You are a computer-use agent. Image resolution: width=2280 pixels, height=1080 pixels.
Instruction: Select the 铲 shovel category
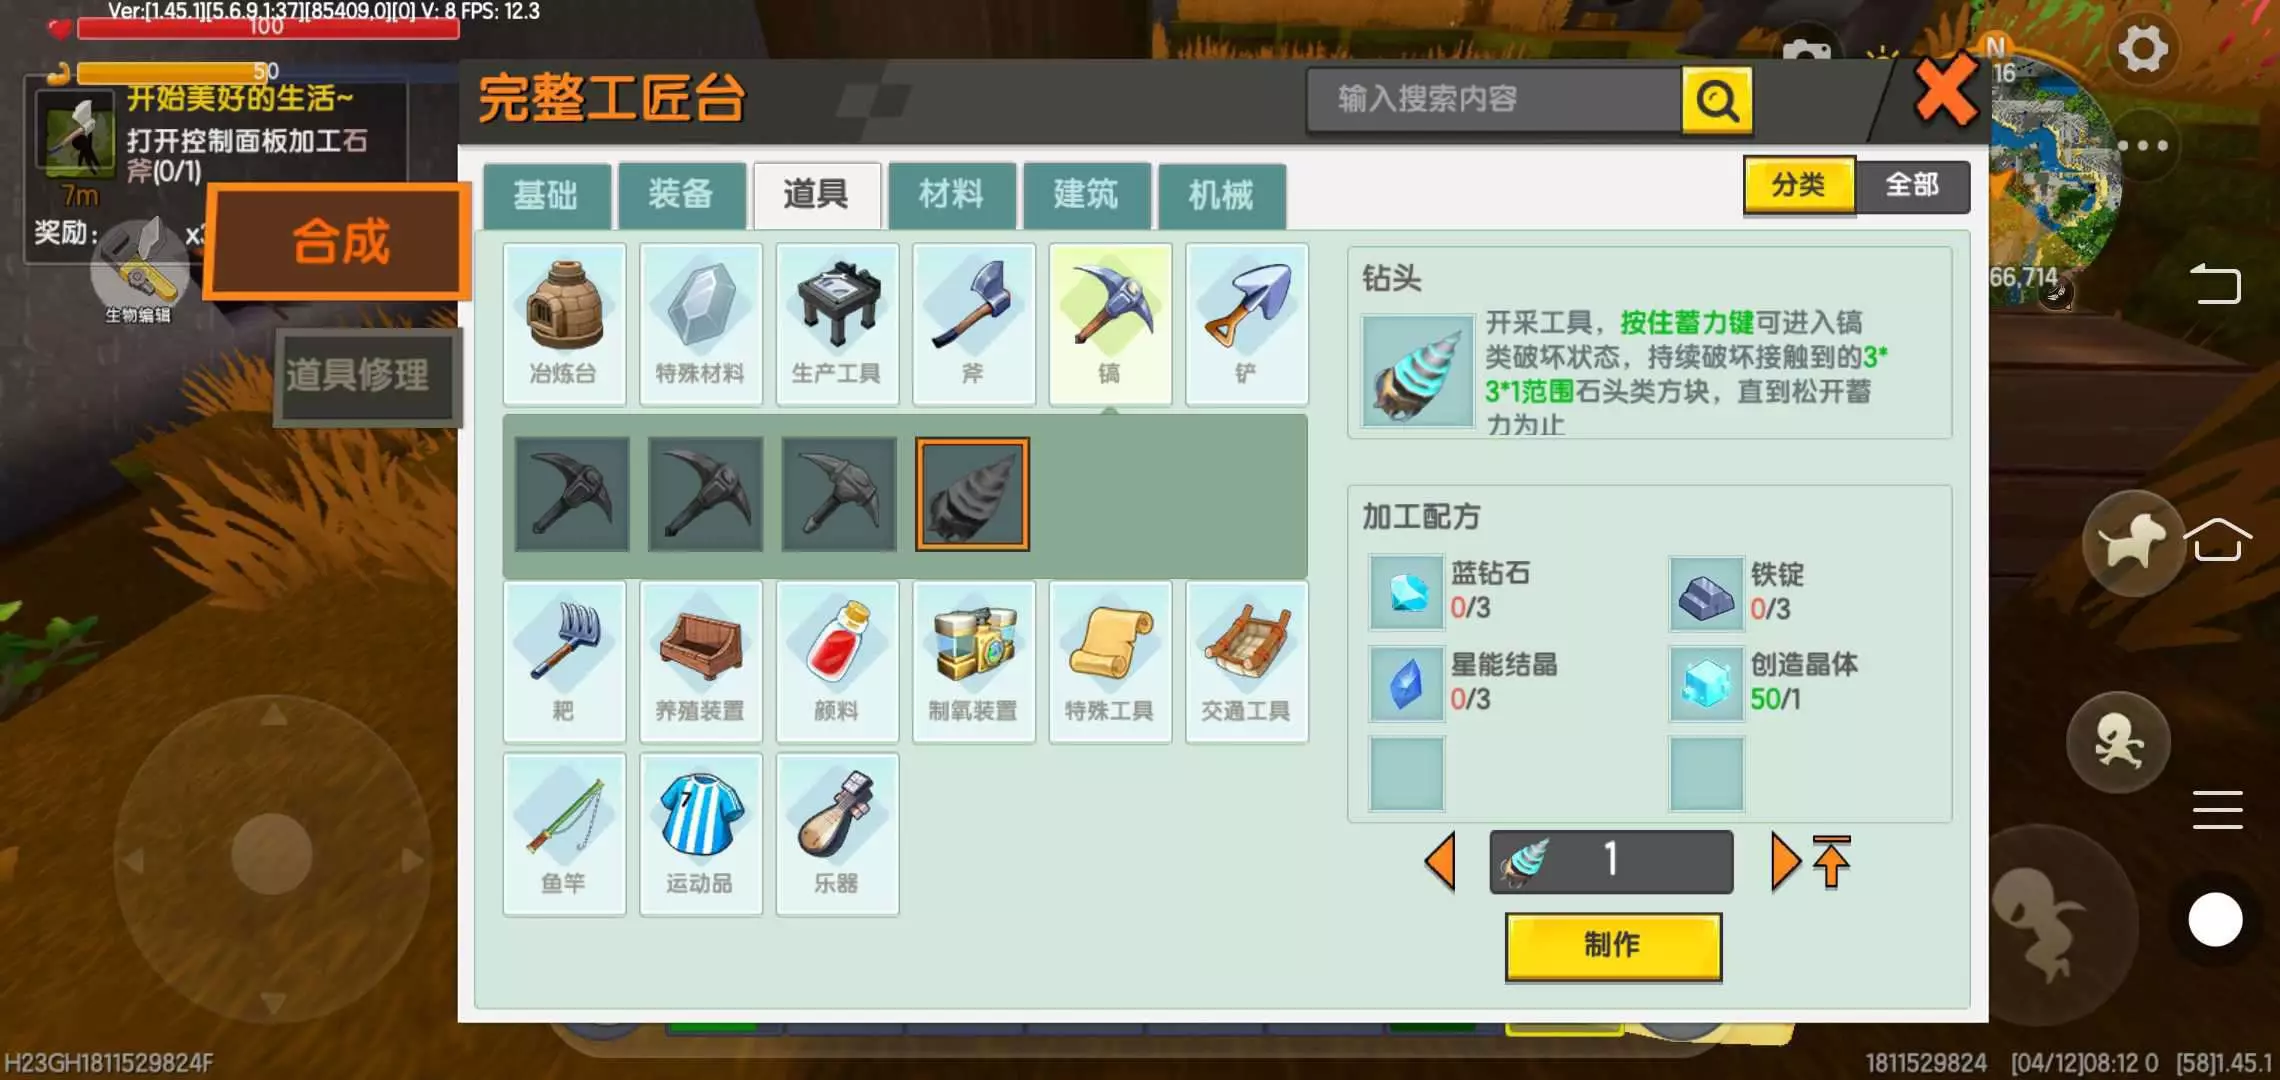tap(1246, 324)
